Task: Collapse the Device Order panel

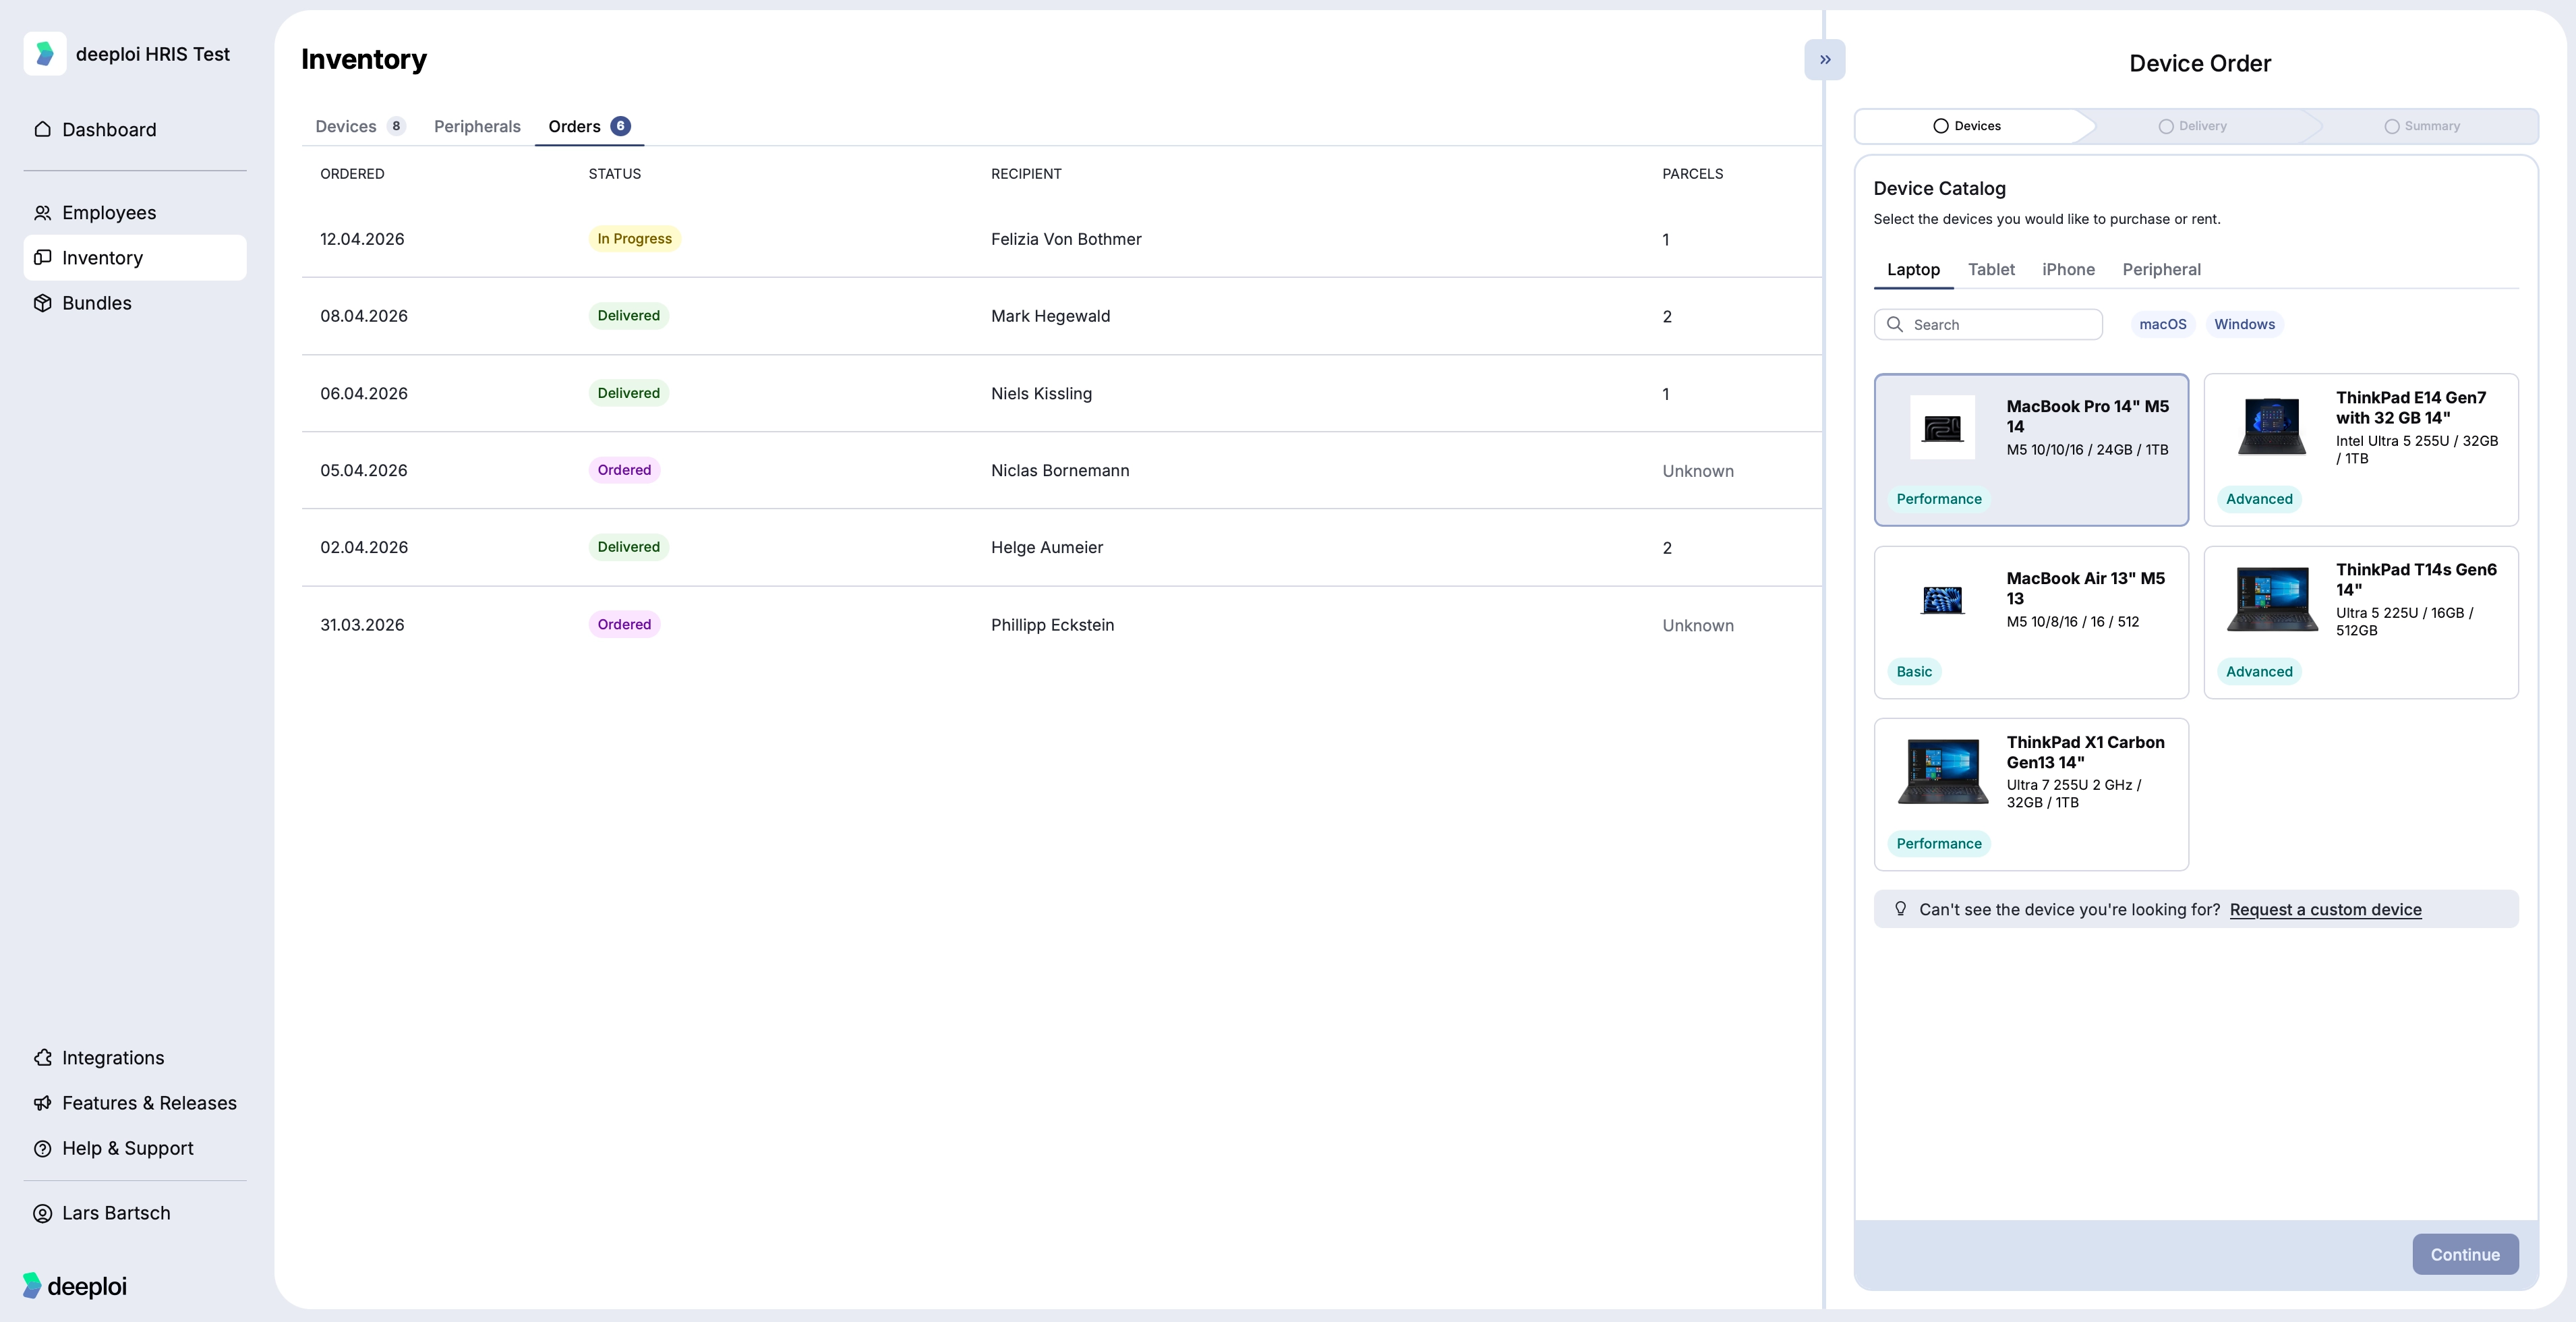Action: [x=1825, y=60]
